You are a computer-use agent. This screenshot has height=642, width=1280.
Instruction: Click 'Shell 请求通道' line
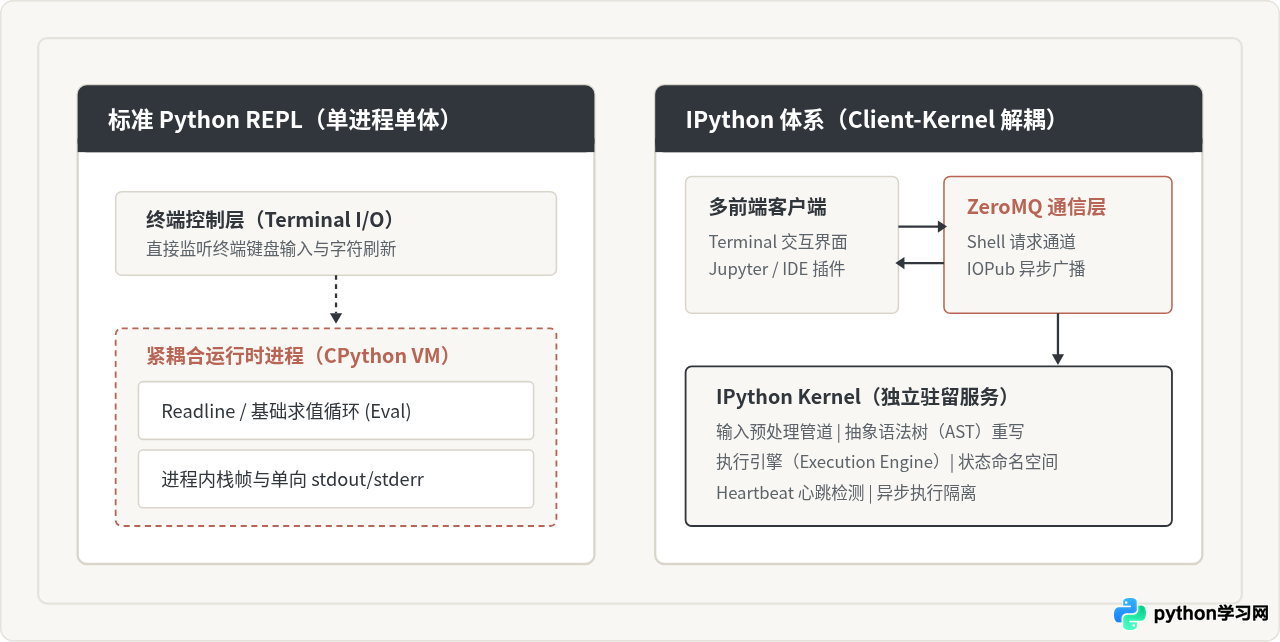pos(1021,242)
